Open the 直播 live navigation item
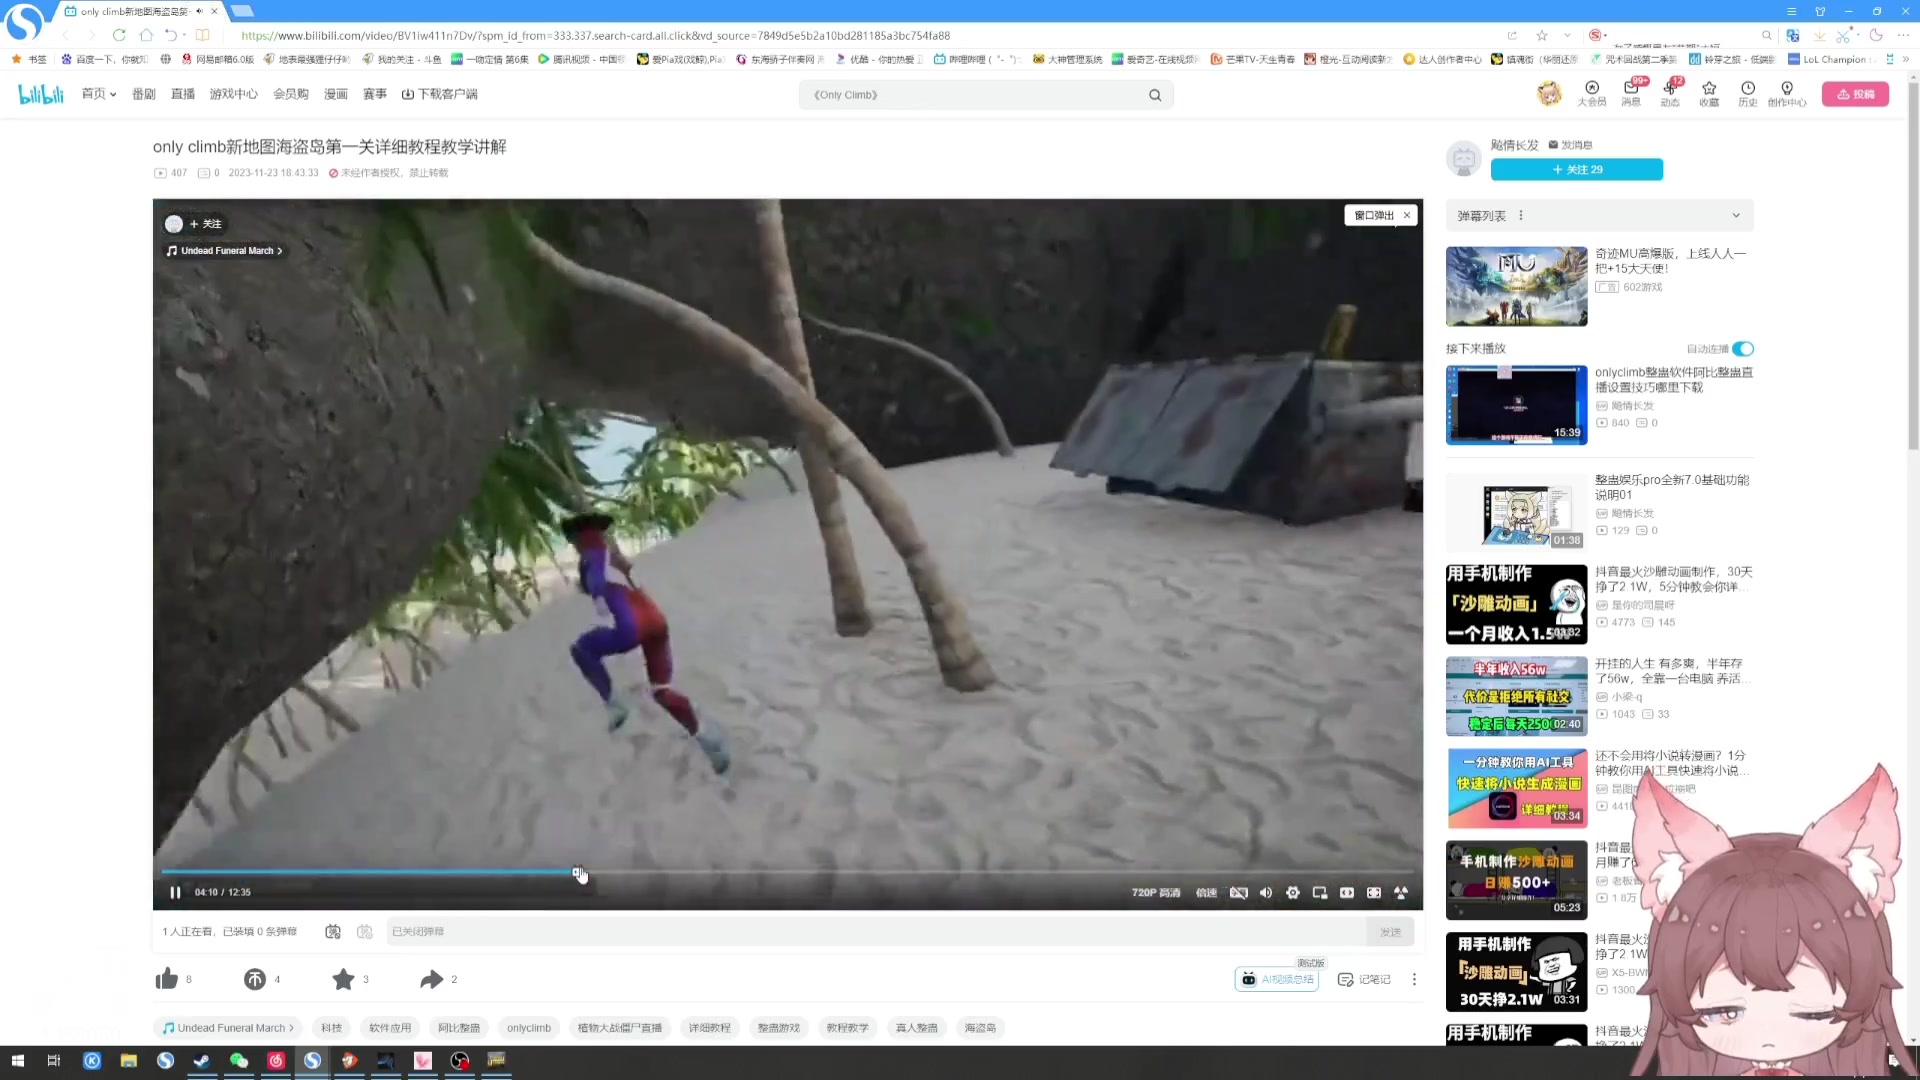This screenshot has width=1920, height=1080. 183,94
